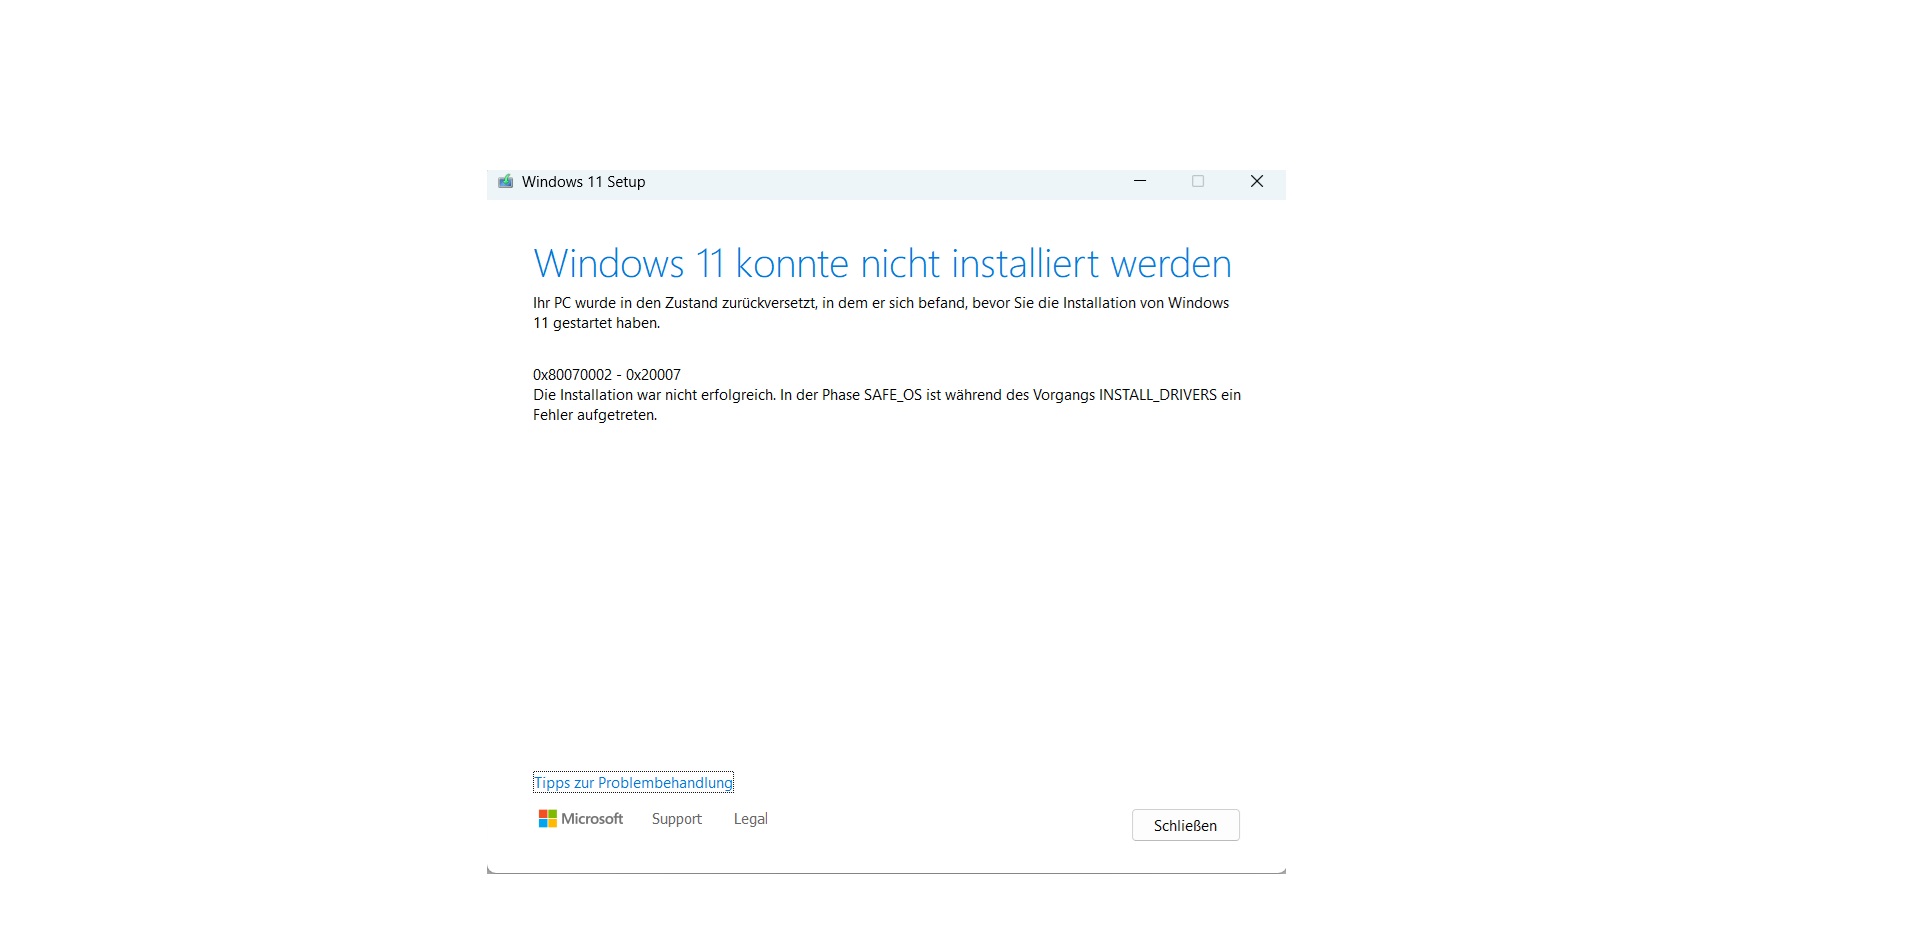
Task: Click the Microsoft logo
Action: coord(581,819)
